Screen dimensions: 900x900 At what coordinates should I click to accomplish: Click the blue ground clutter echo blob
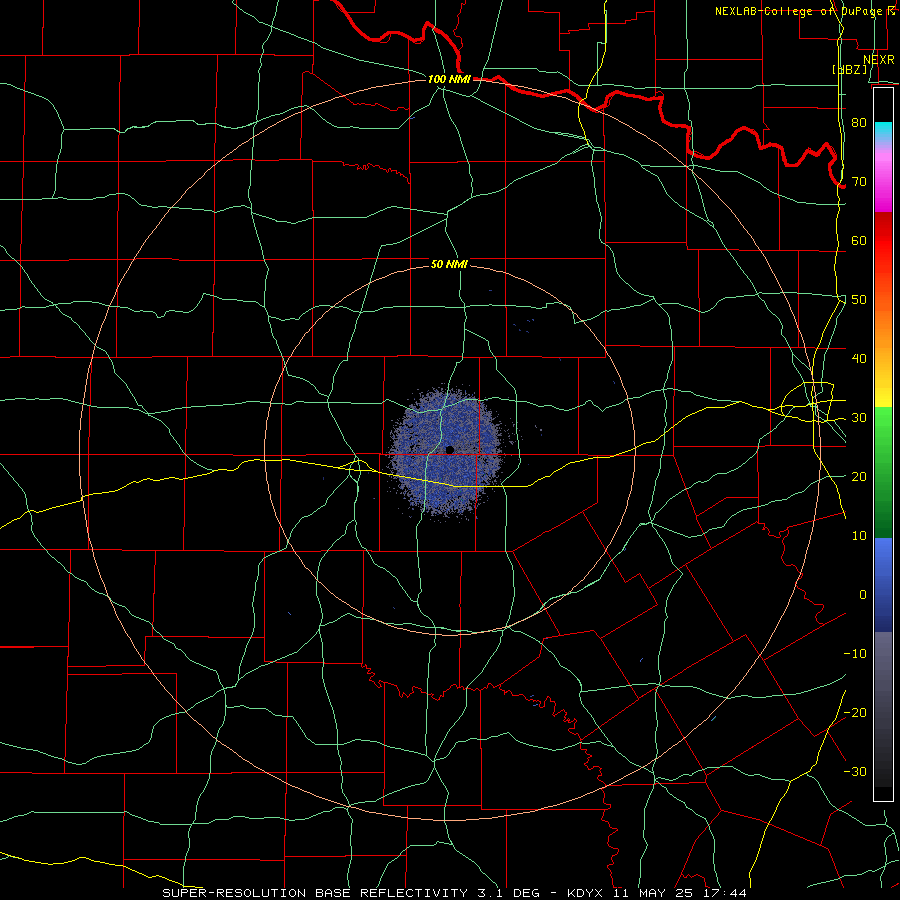pos(448,452)
